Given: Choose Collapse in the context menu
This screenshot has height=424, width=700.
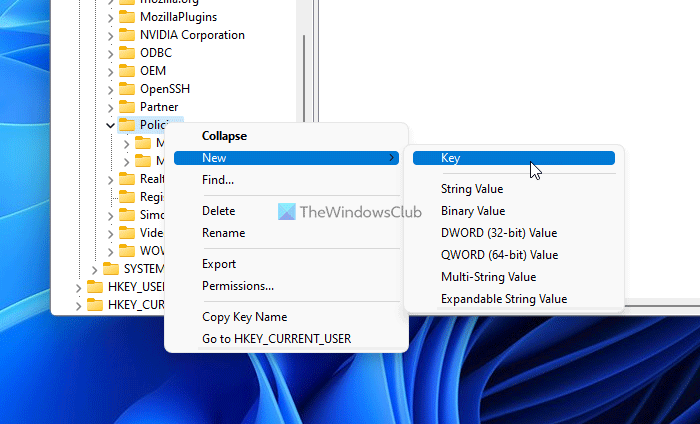Looking at the screenshot, I should pyautogui.click(x=286, y=136).
